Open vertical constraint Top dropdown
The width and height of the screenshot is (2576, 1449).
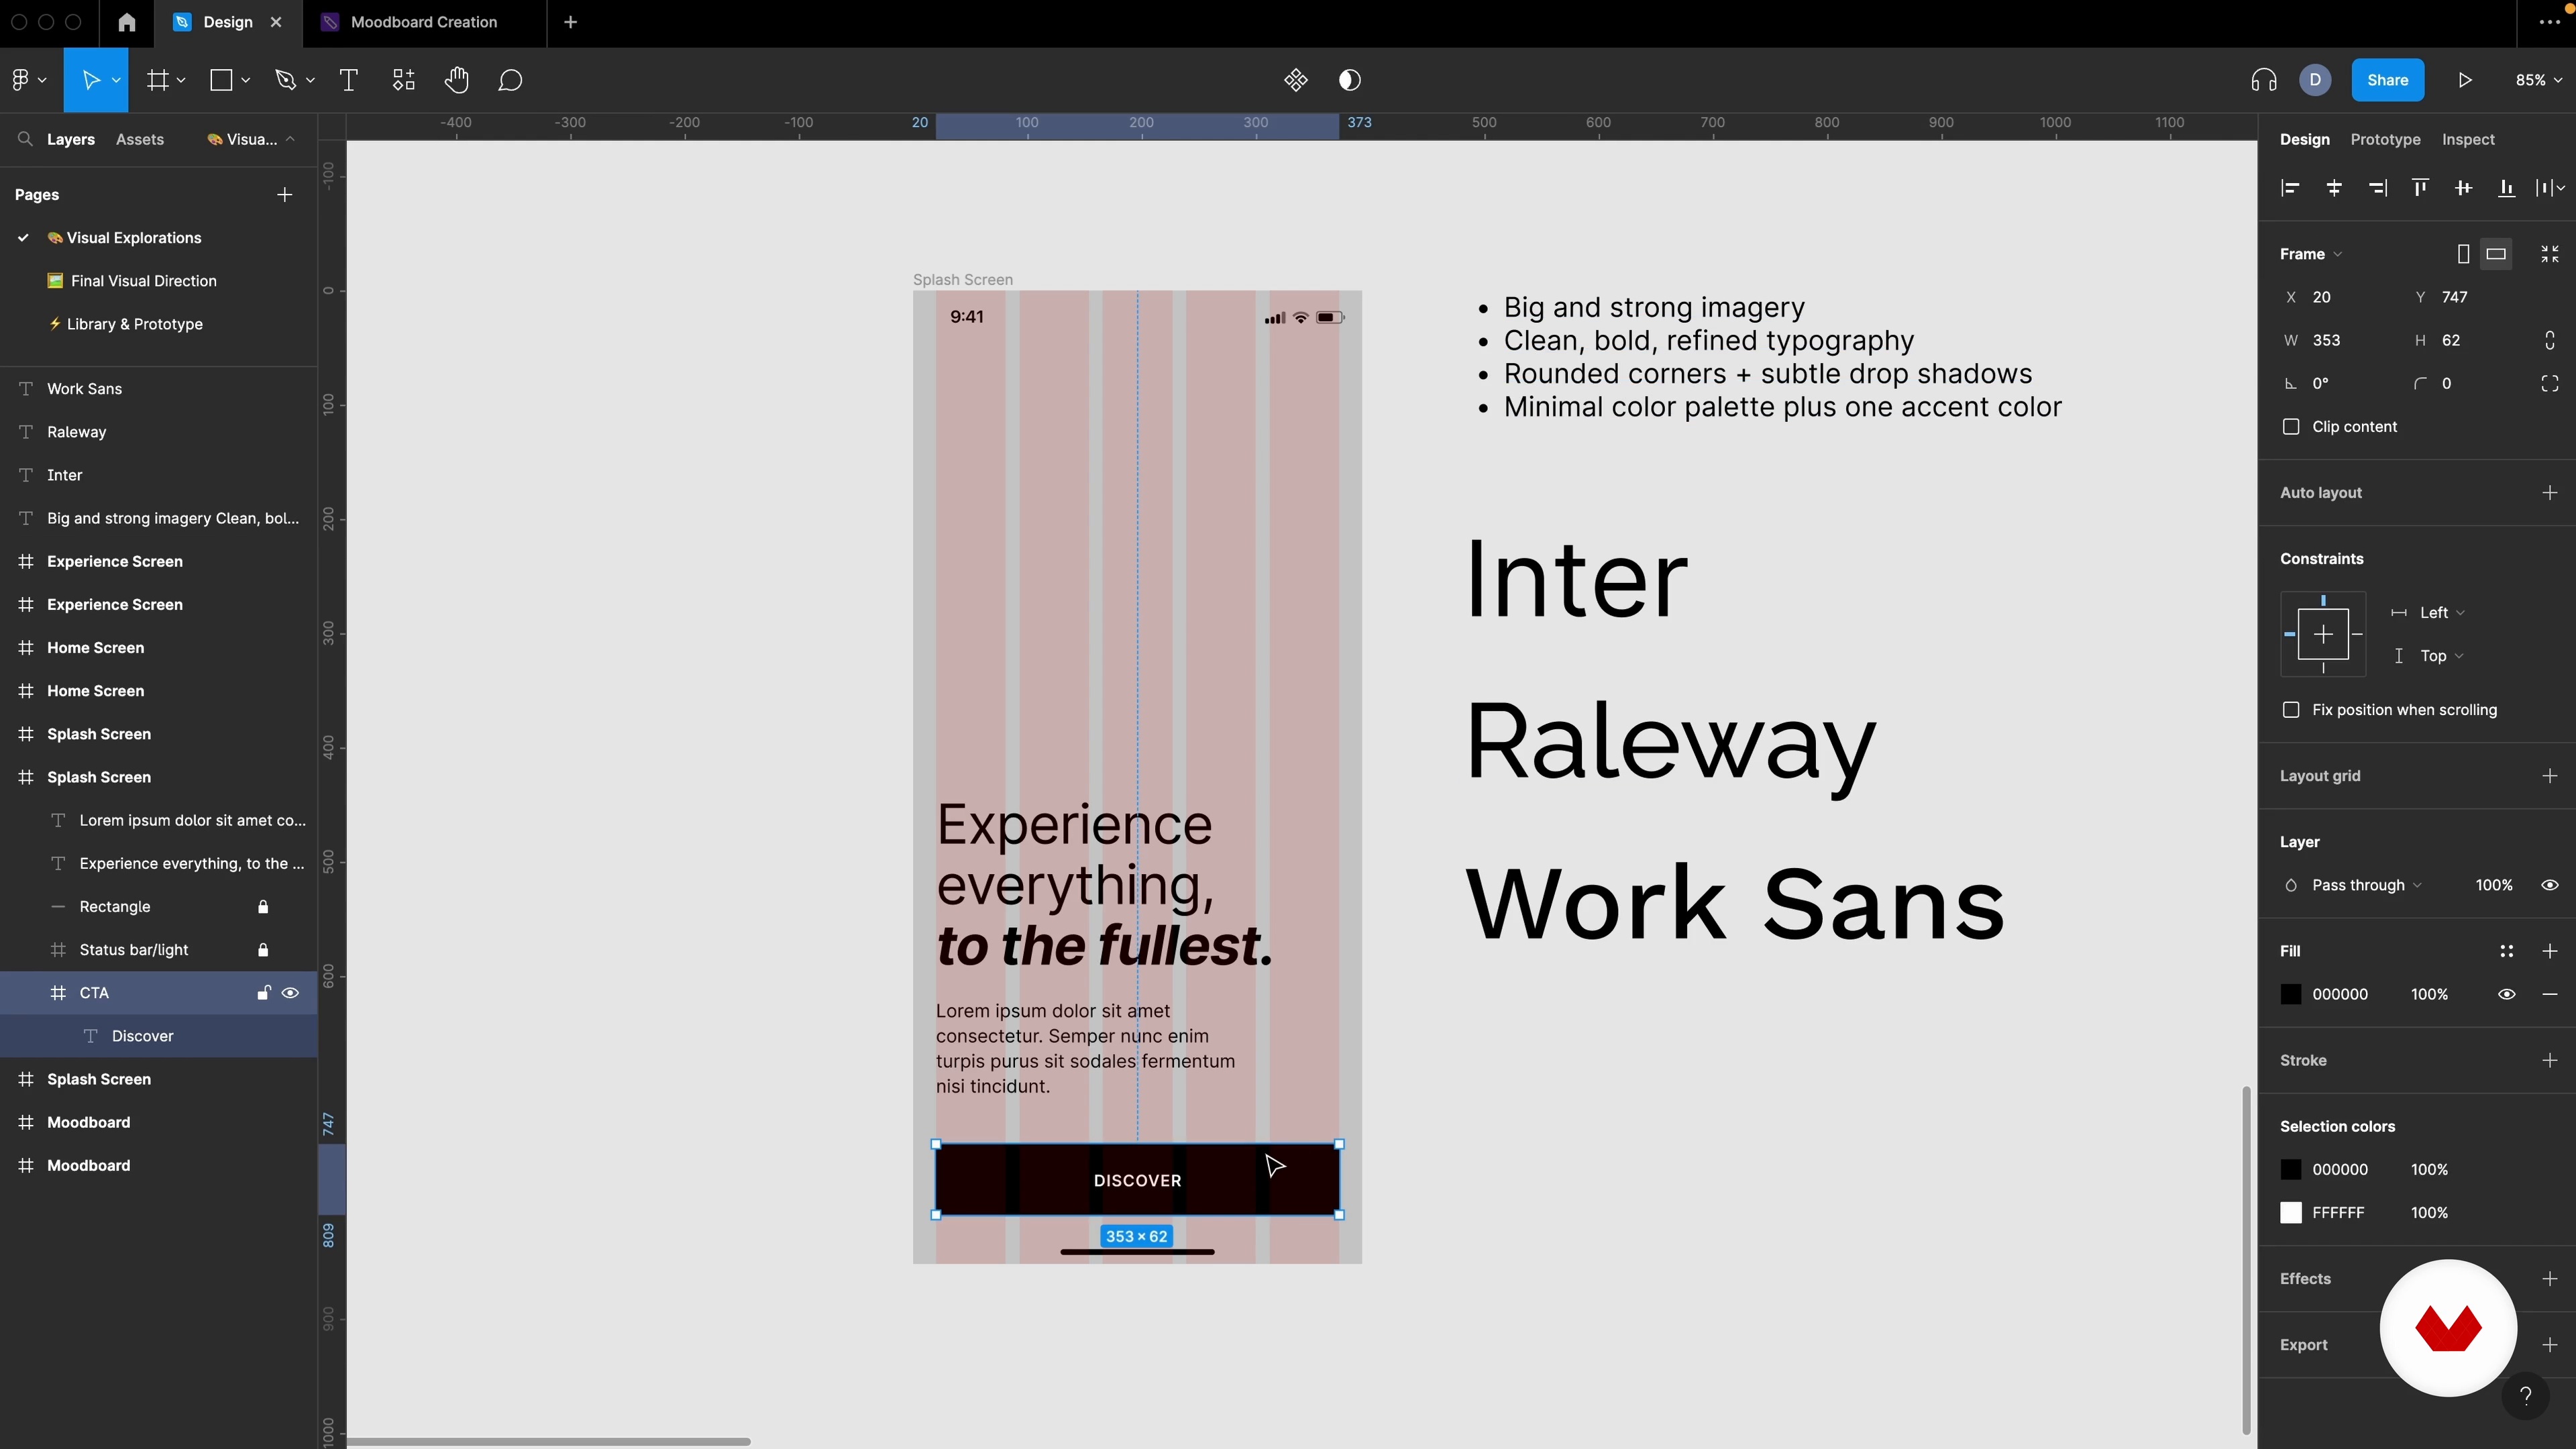point(2441,656)
